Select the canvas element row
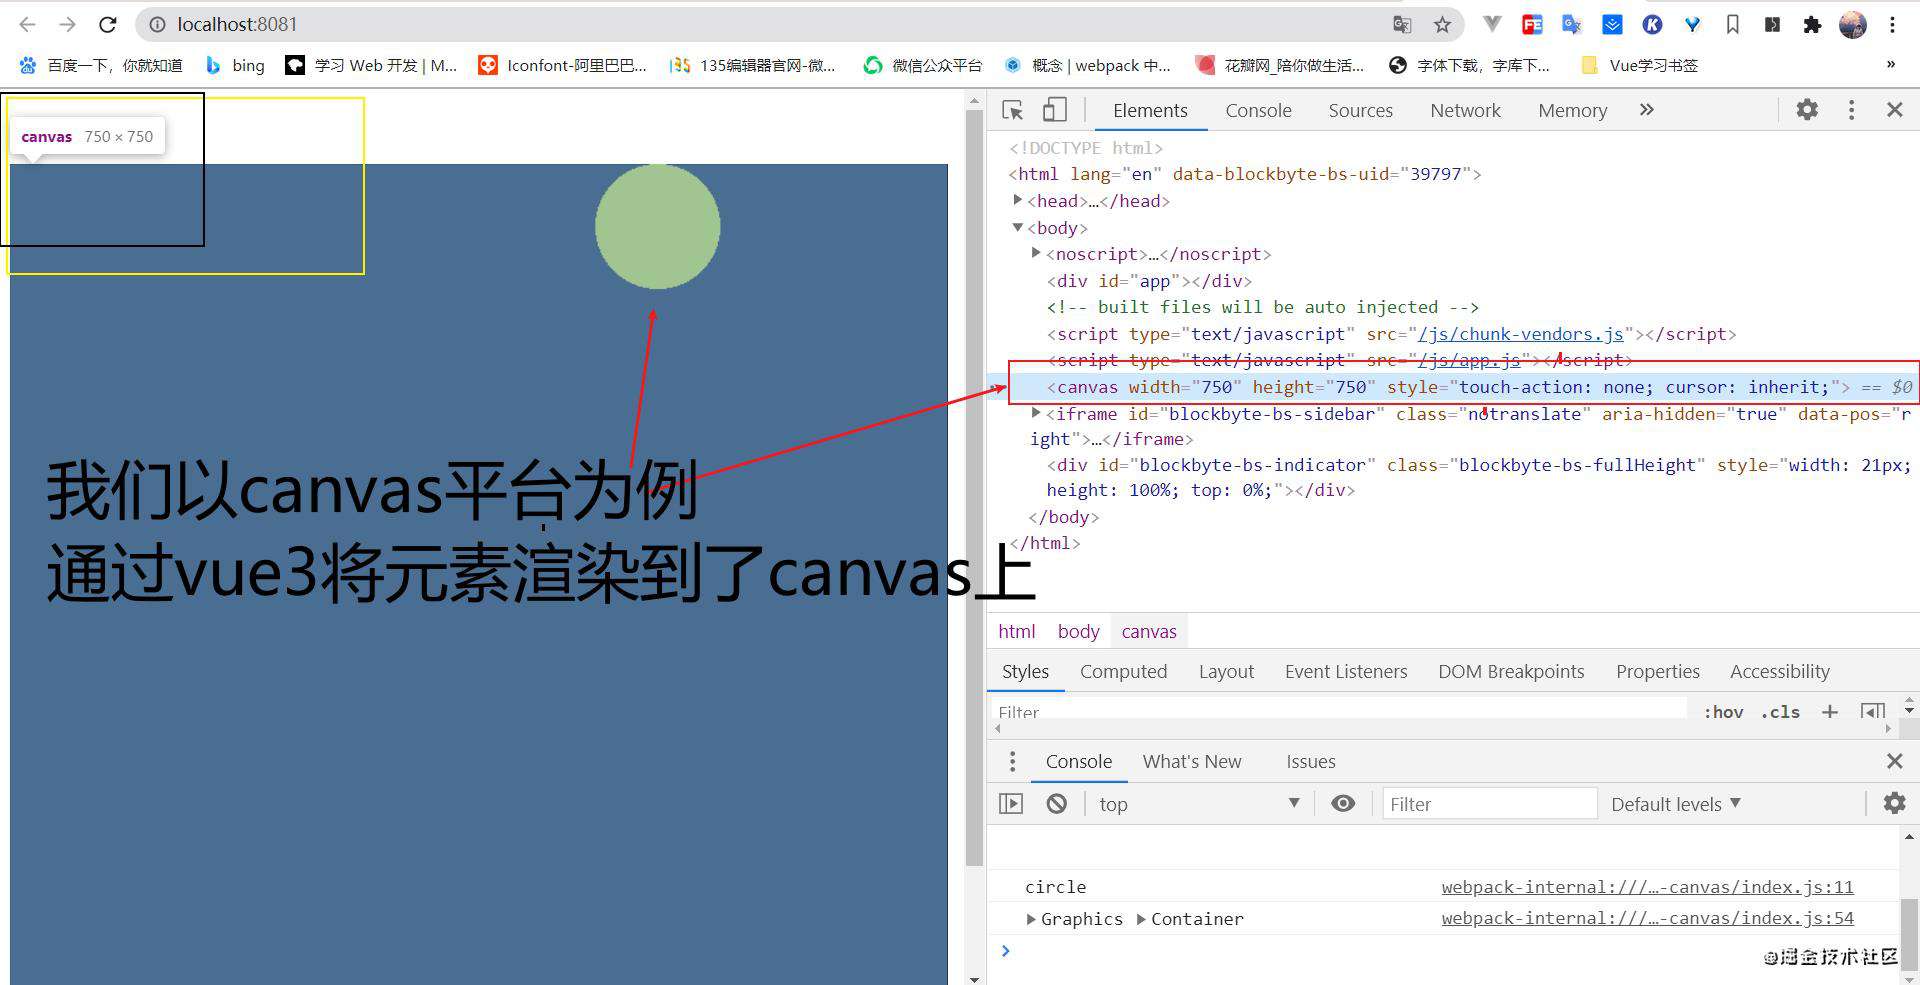The height and width of the screenshot is (985, 1920). pyautogui.click(x=1453, y=387)
